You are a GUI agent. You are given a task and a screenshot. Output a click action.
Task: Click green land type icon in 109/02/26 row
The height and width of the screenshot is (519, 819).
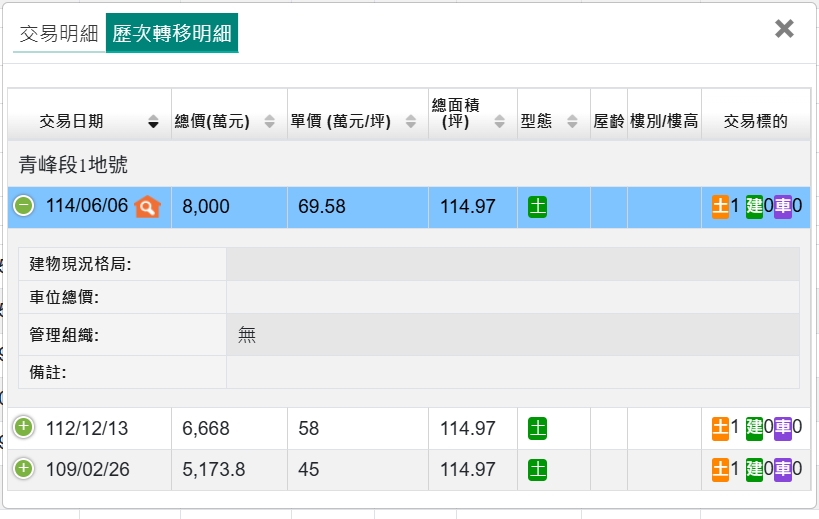click(x=537, y=469)
